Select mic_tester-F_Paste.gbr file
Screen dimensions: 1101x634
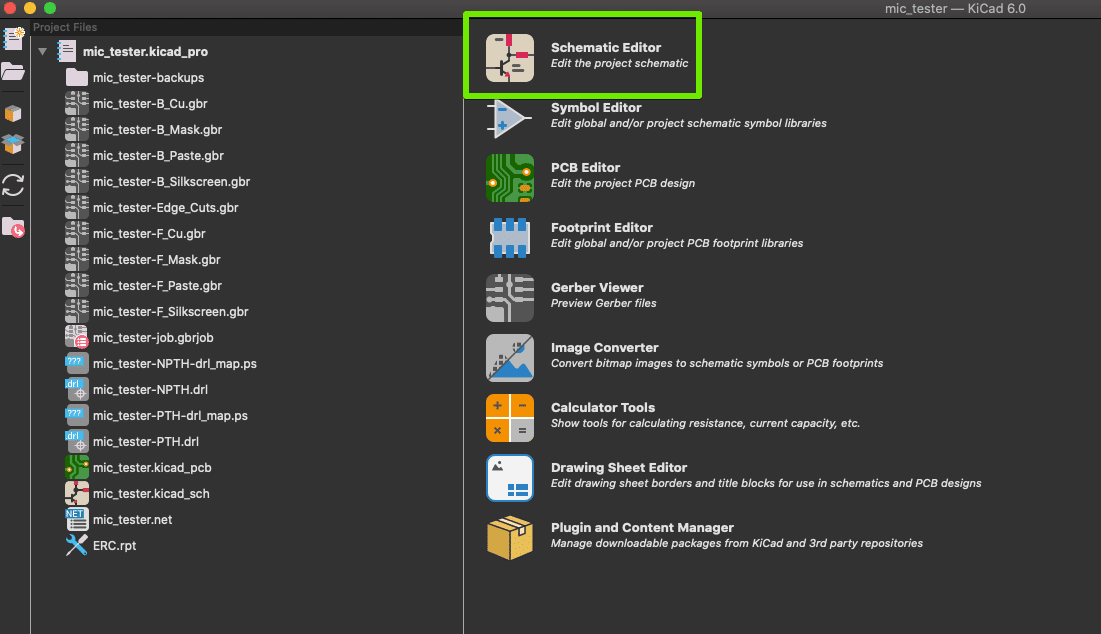point(157,285)
